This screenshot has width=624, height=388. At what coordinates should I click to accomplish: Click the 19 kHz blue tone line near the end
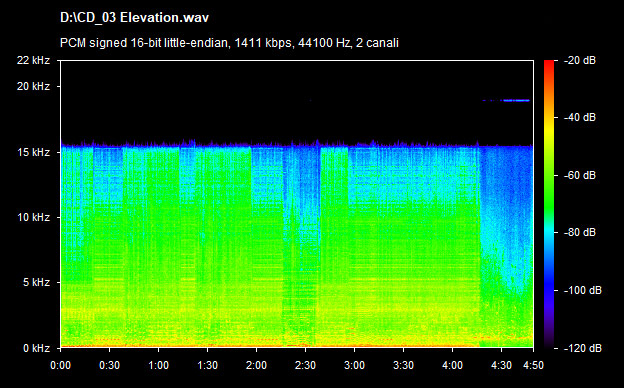(x=516, y=101)
